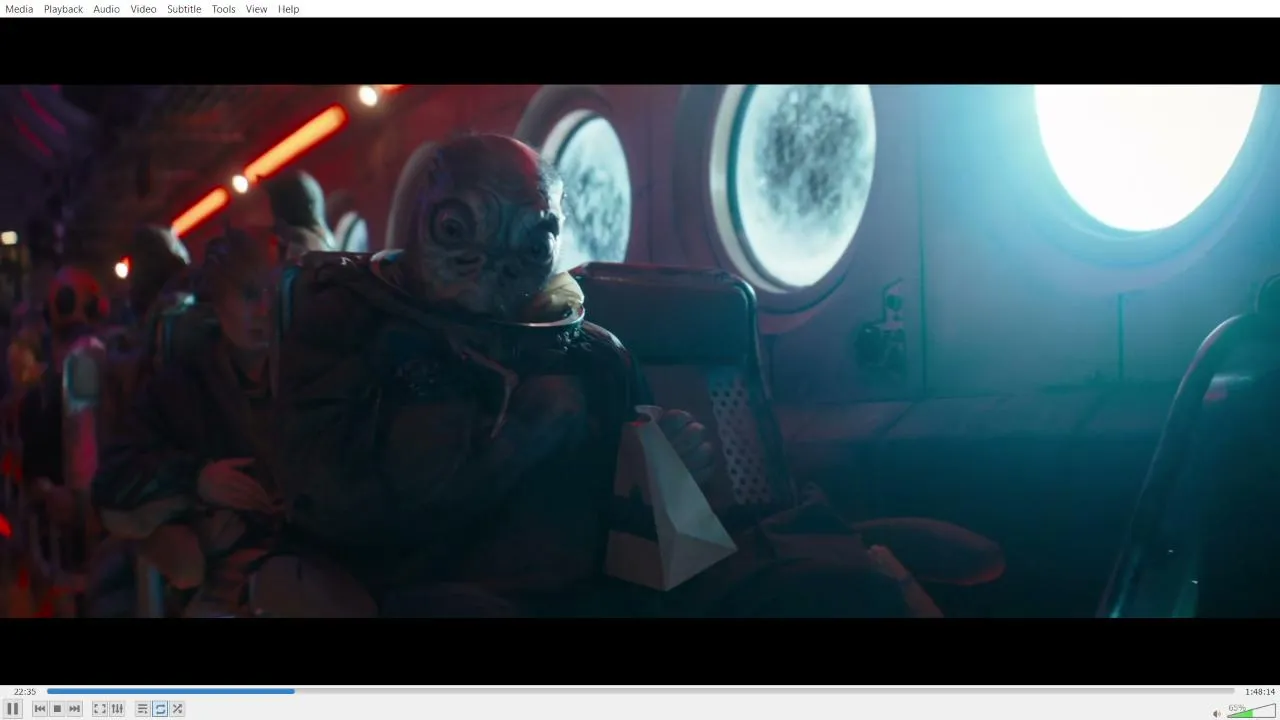Screen dimensions: 1280x720
Task: Toggle fullscreen video mode
Action: click(100, 709)
